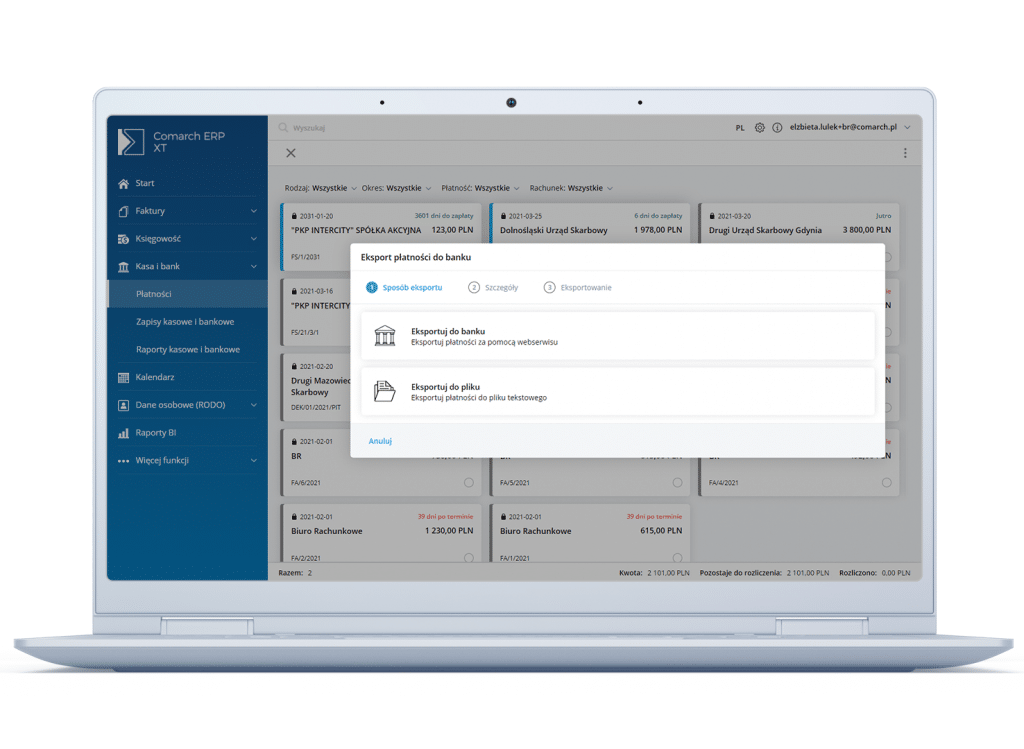Open settings via the gear icon
The width and height of the screenshot is (1024, 749).
[760, 128]
